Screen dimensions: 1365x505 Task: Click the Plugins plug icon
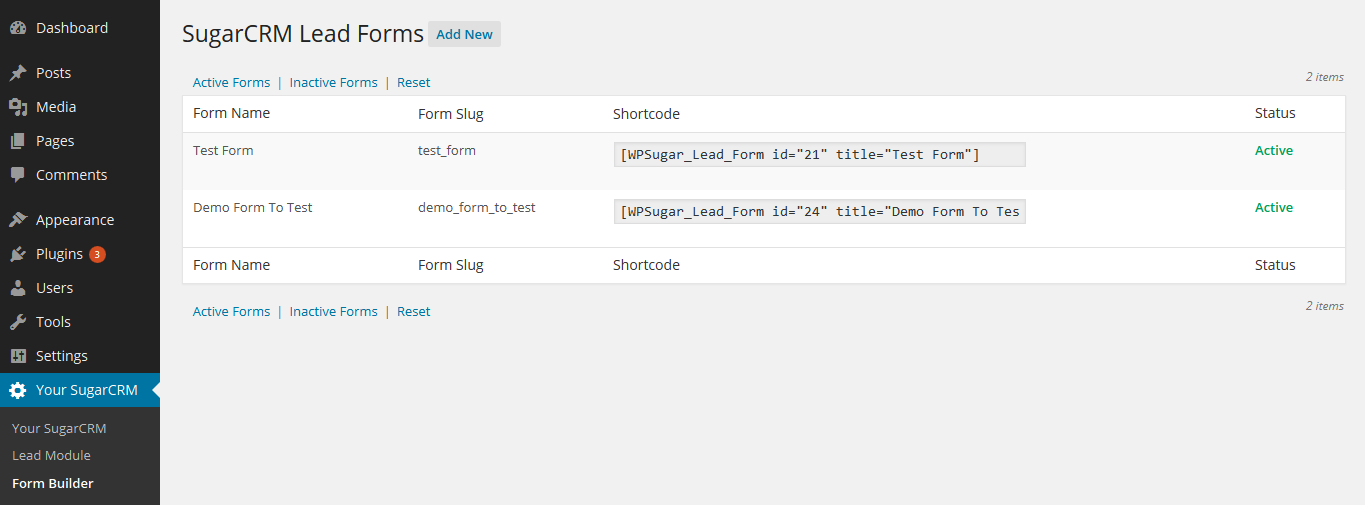(18, 254)
